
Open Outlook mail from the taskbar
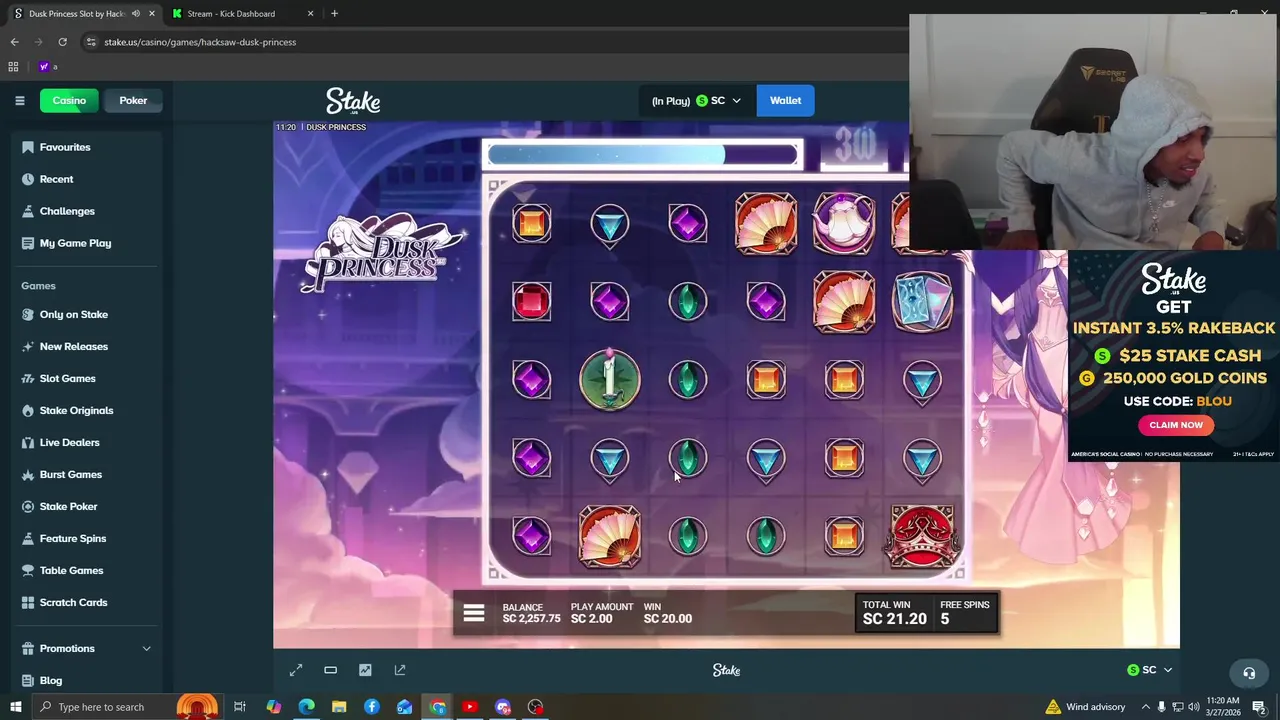(404, 707)
